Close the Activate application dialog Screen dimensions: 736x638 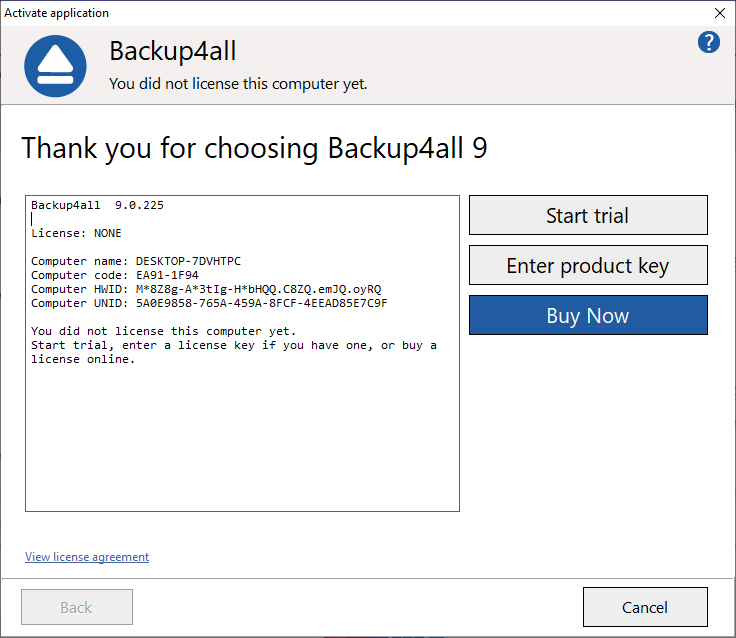720,13
